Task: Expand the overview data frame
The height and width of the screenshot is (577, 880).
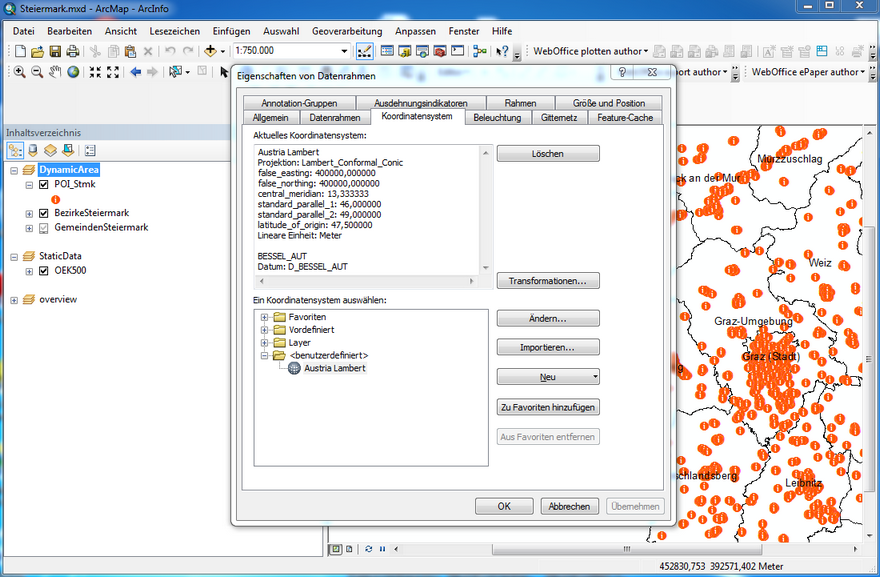Action: [x=14, y=299]
